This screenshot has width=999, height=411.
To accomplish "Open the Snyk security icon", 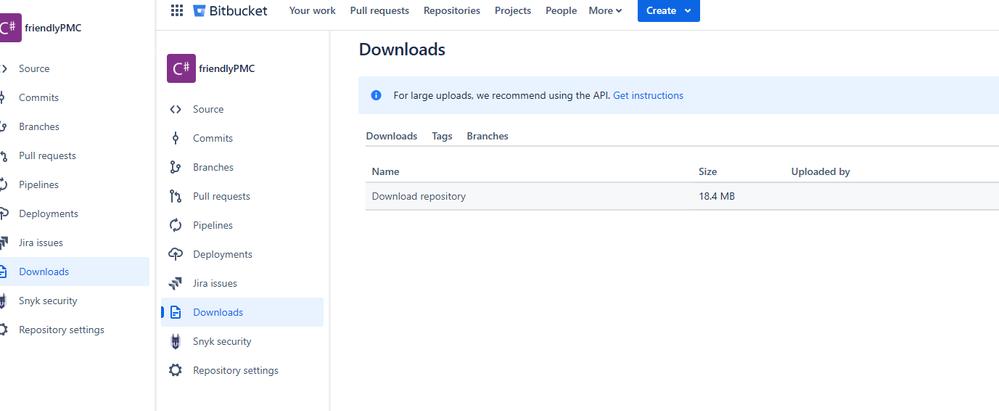I will point(175,342).
